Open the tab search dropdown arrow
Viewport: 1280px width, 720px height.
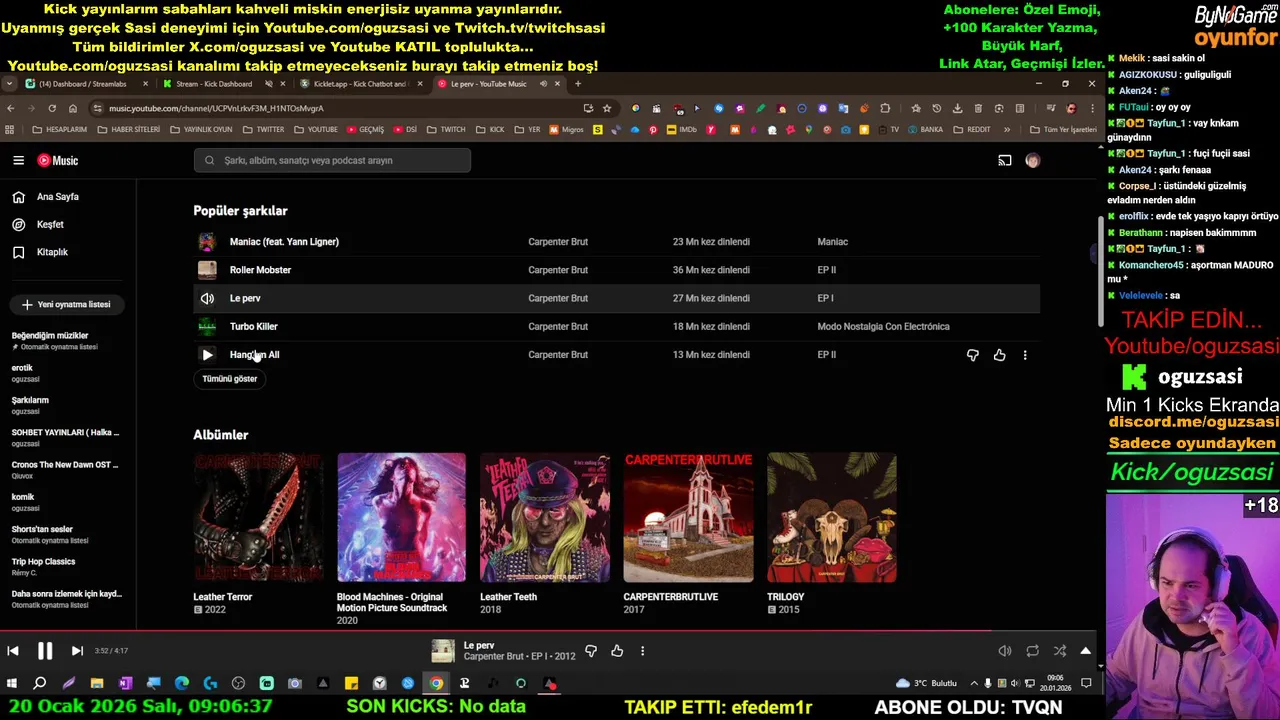[9, 84]
